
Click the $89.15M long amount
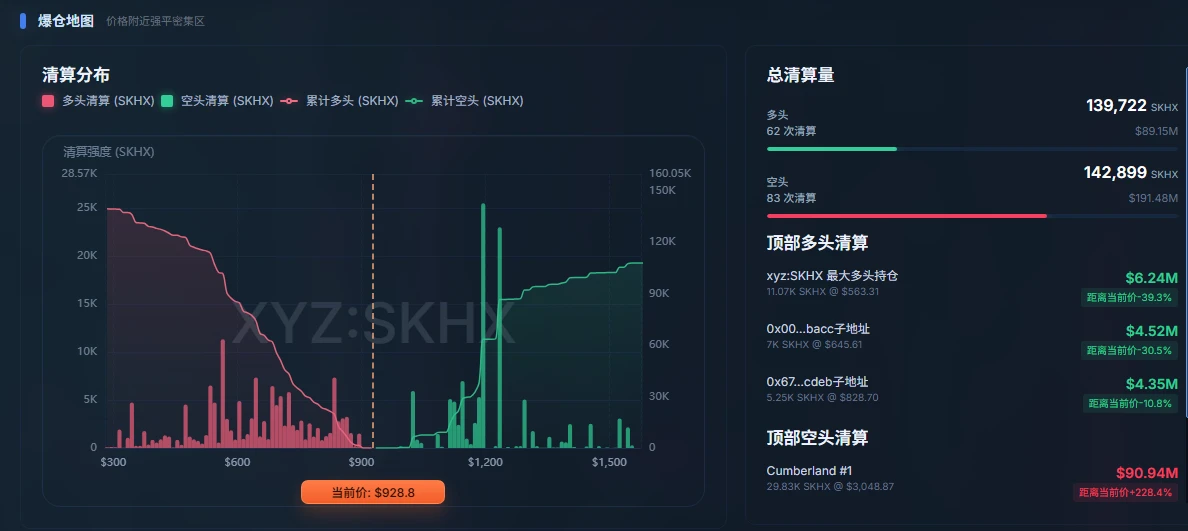1157,131
